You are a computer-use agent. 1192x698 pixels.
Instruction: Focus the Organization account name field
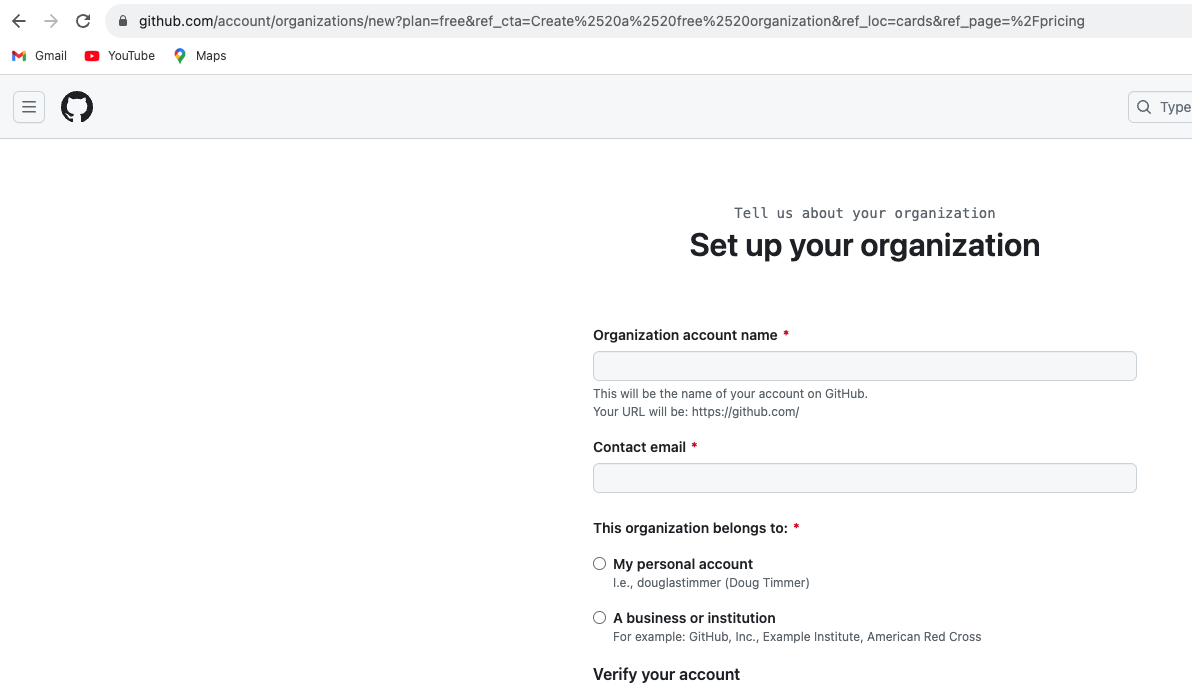click(864, 366)
